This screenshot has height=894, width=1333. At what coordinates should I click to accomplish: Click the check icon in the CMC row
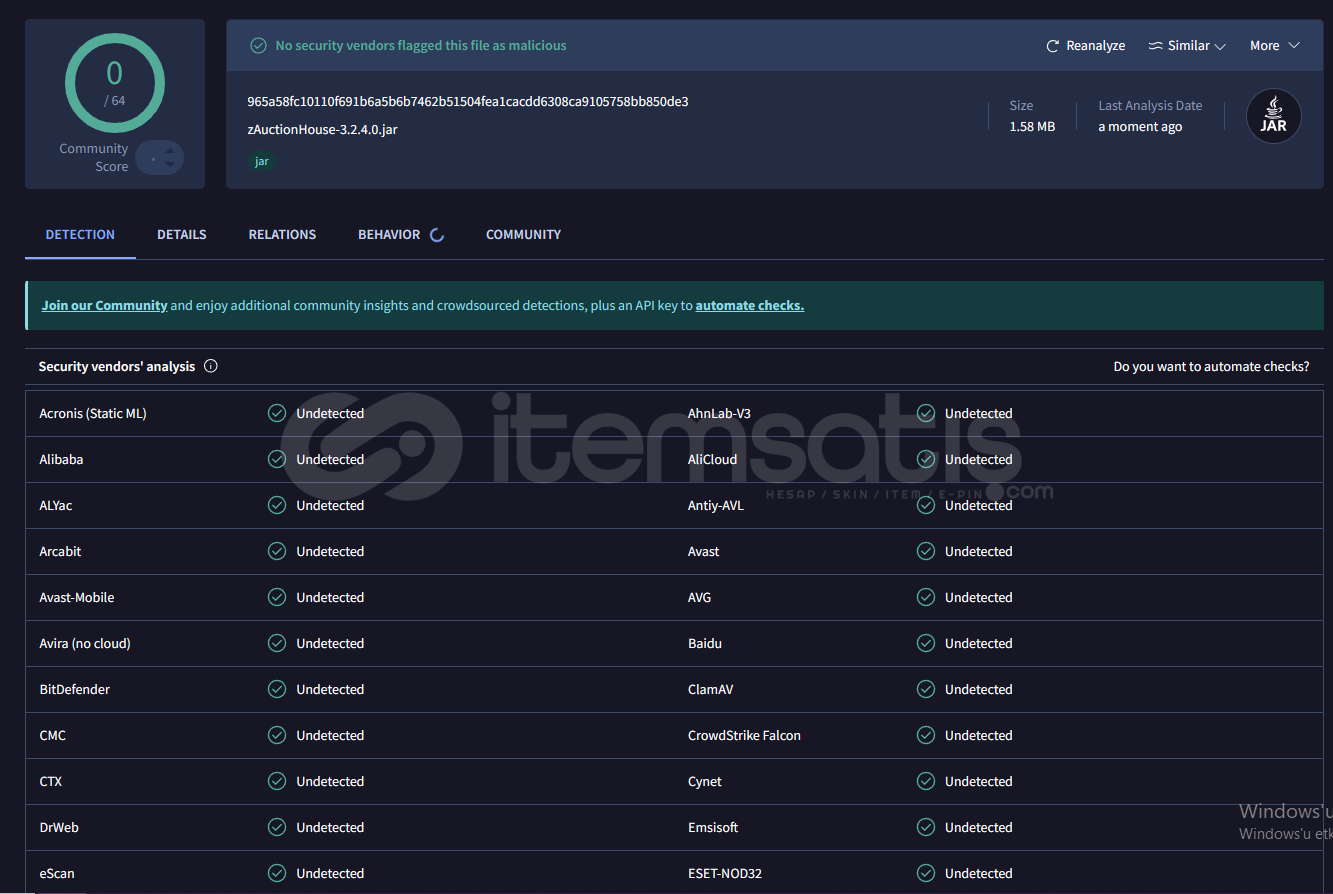[277, 735]
